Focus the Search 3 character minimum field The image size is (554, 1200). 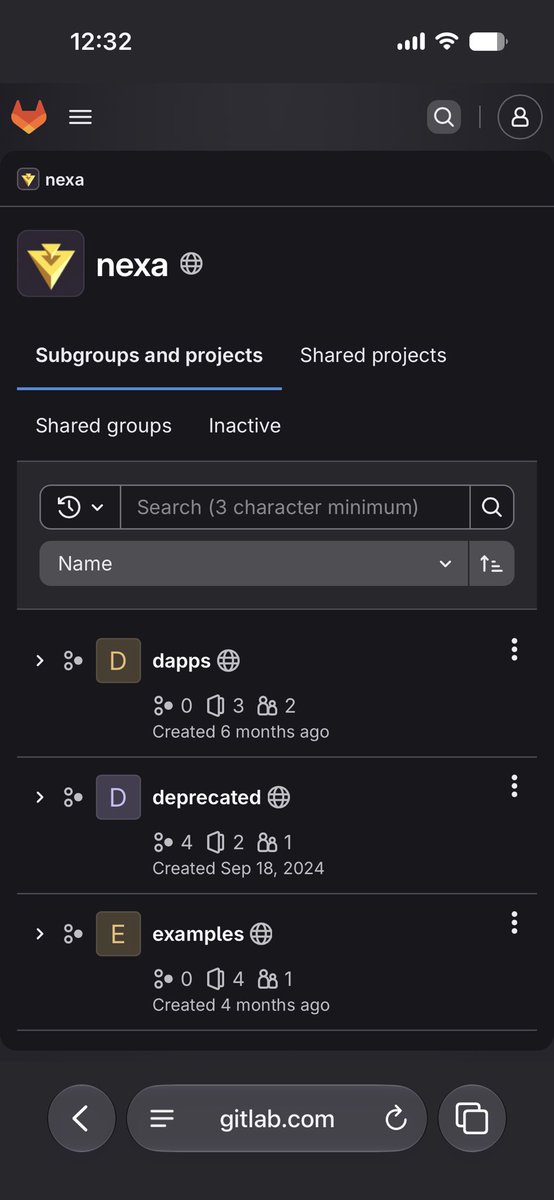point(295,507)
